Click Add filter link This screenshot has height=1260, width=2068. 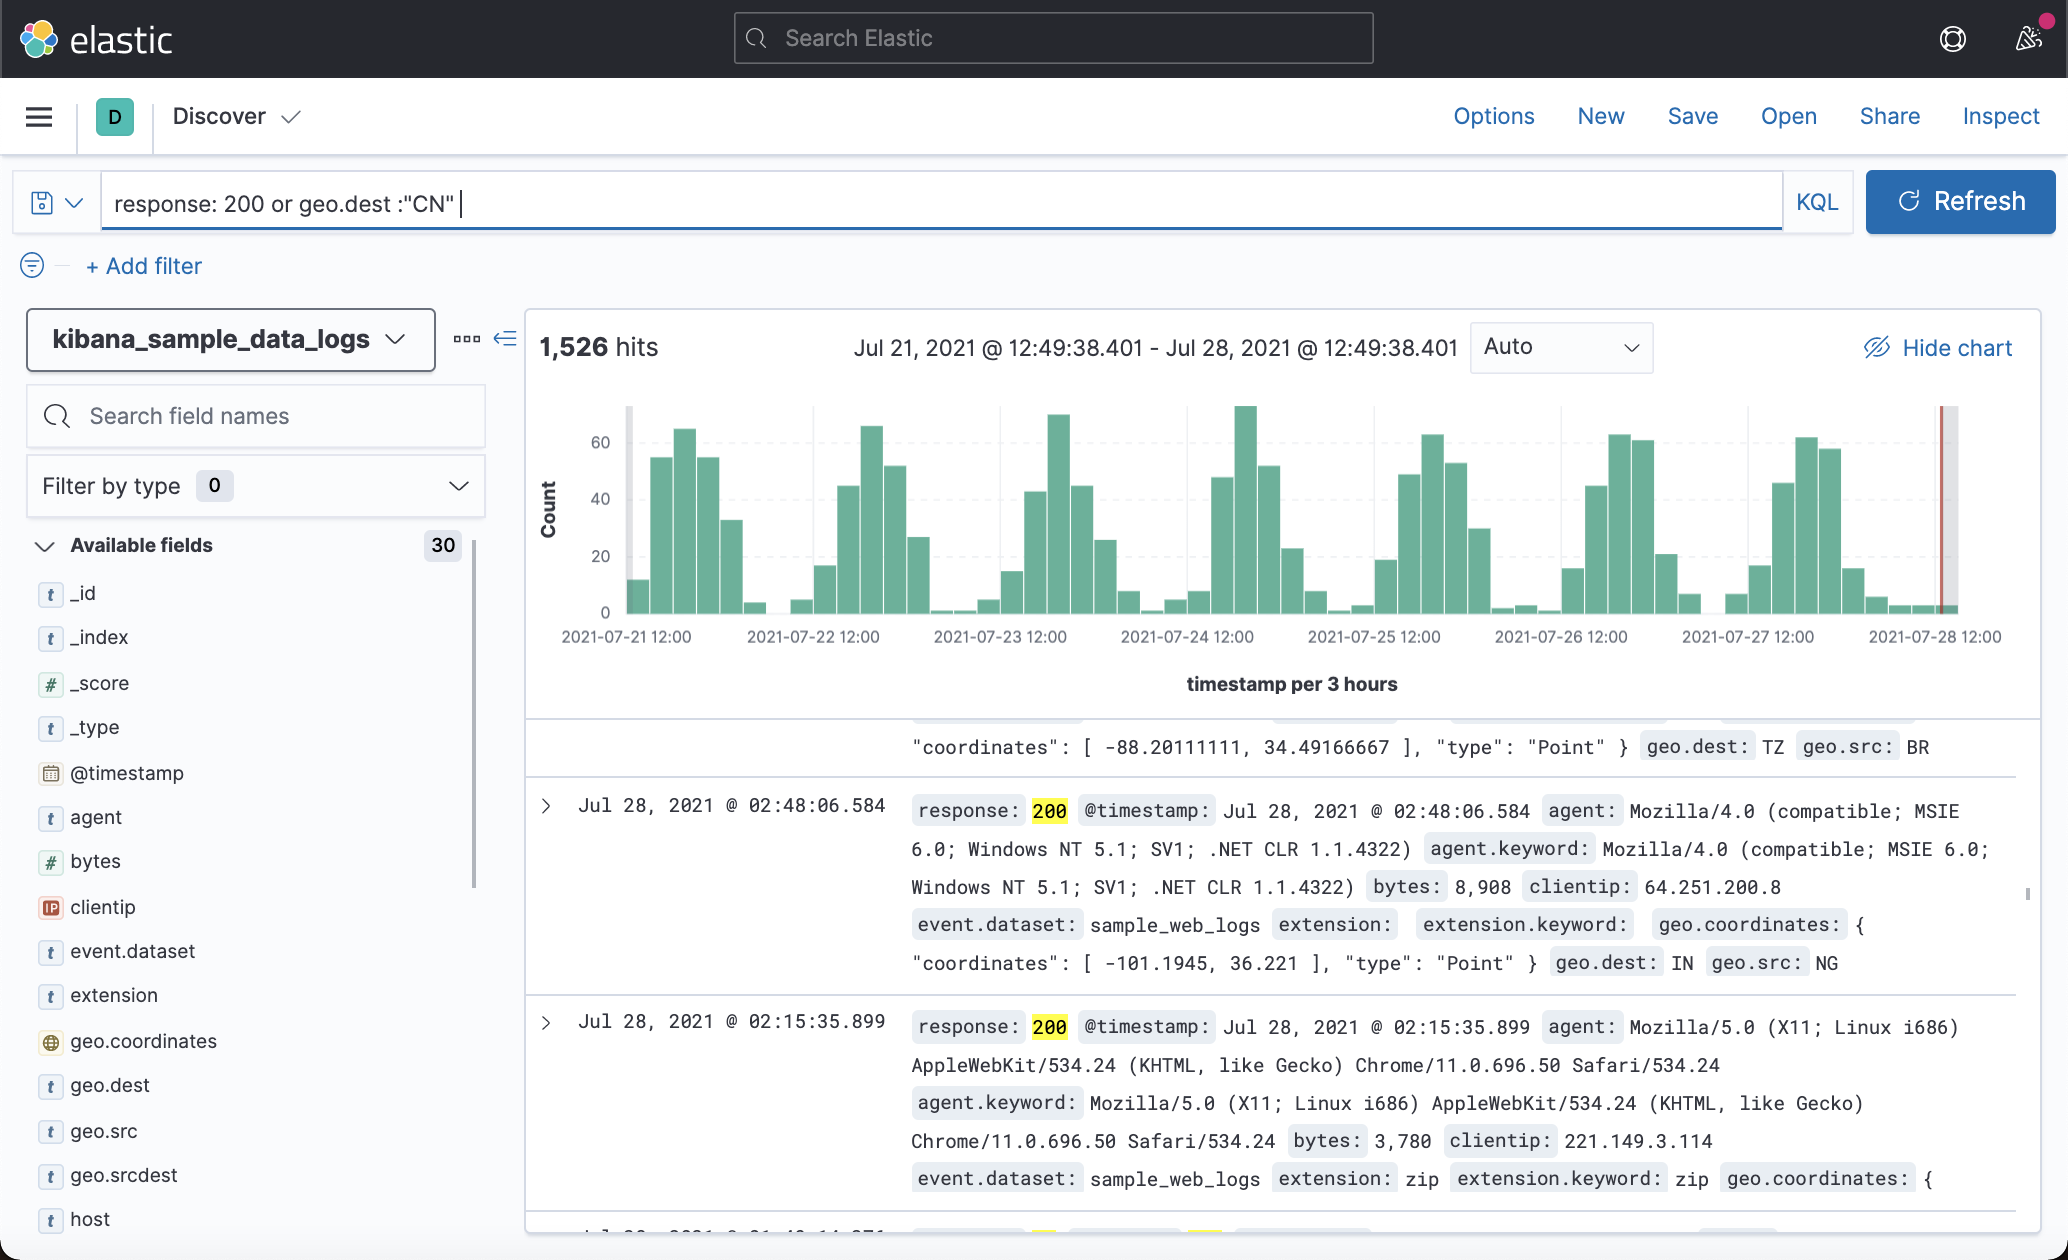tap(144, 266)
